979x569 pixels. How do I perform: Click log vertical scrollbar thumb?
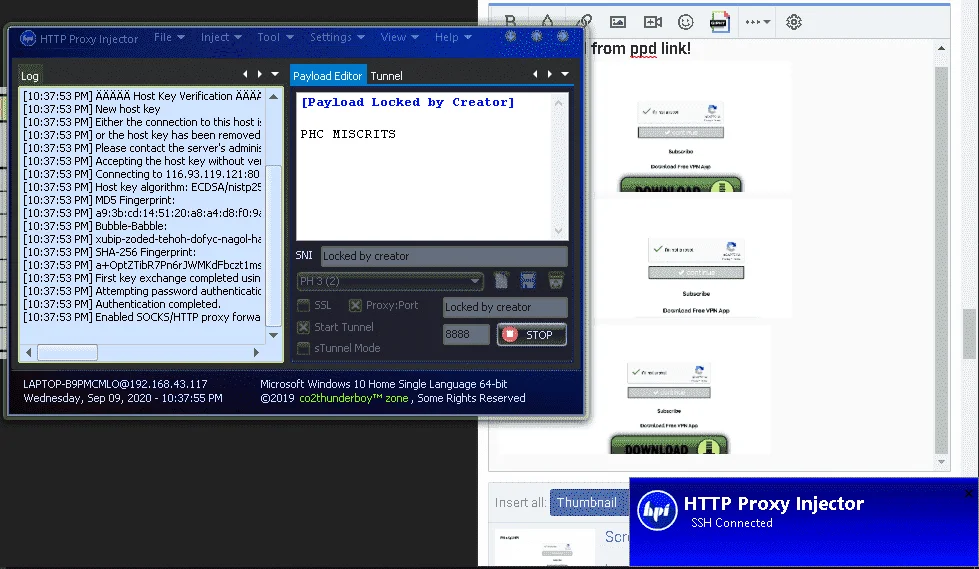[273, 245]
